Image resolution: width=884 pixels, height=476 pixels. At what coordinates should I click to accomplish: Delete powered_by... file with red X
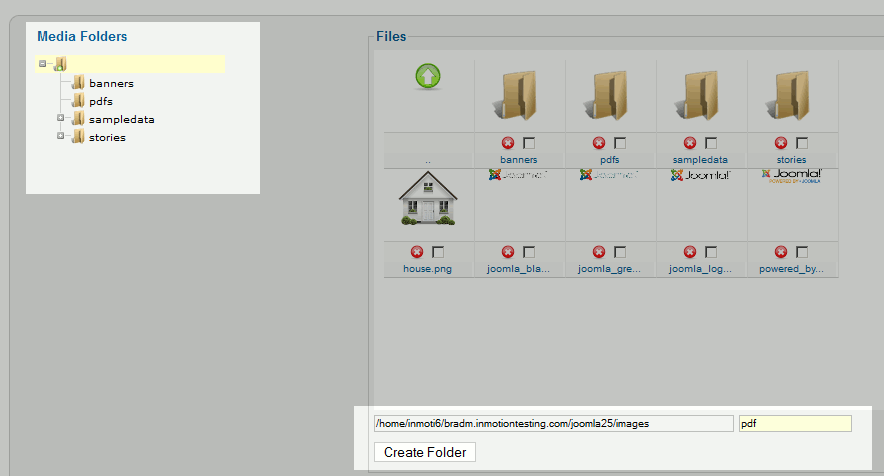(x=781, y=252)
